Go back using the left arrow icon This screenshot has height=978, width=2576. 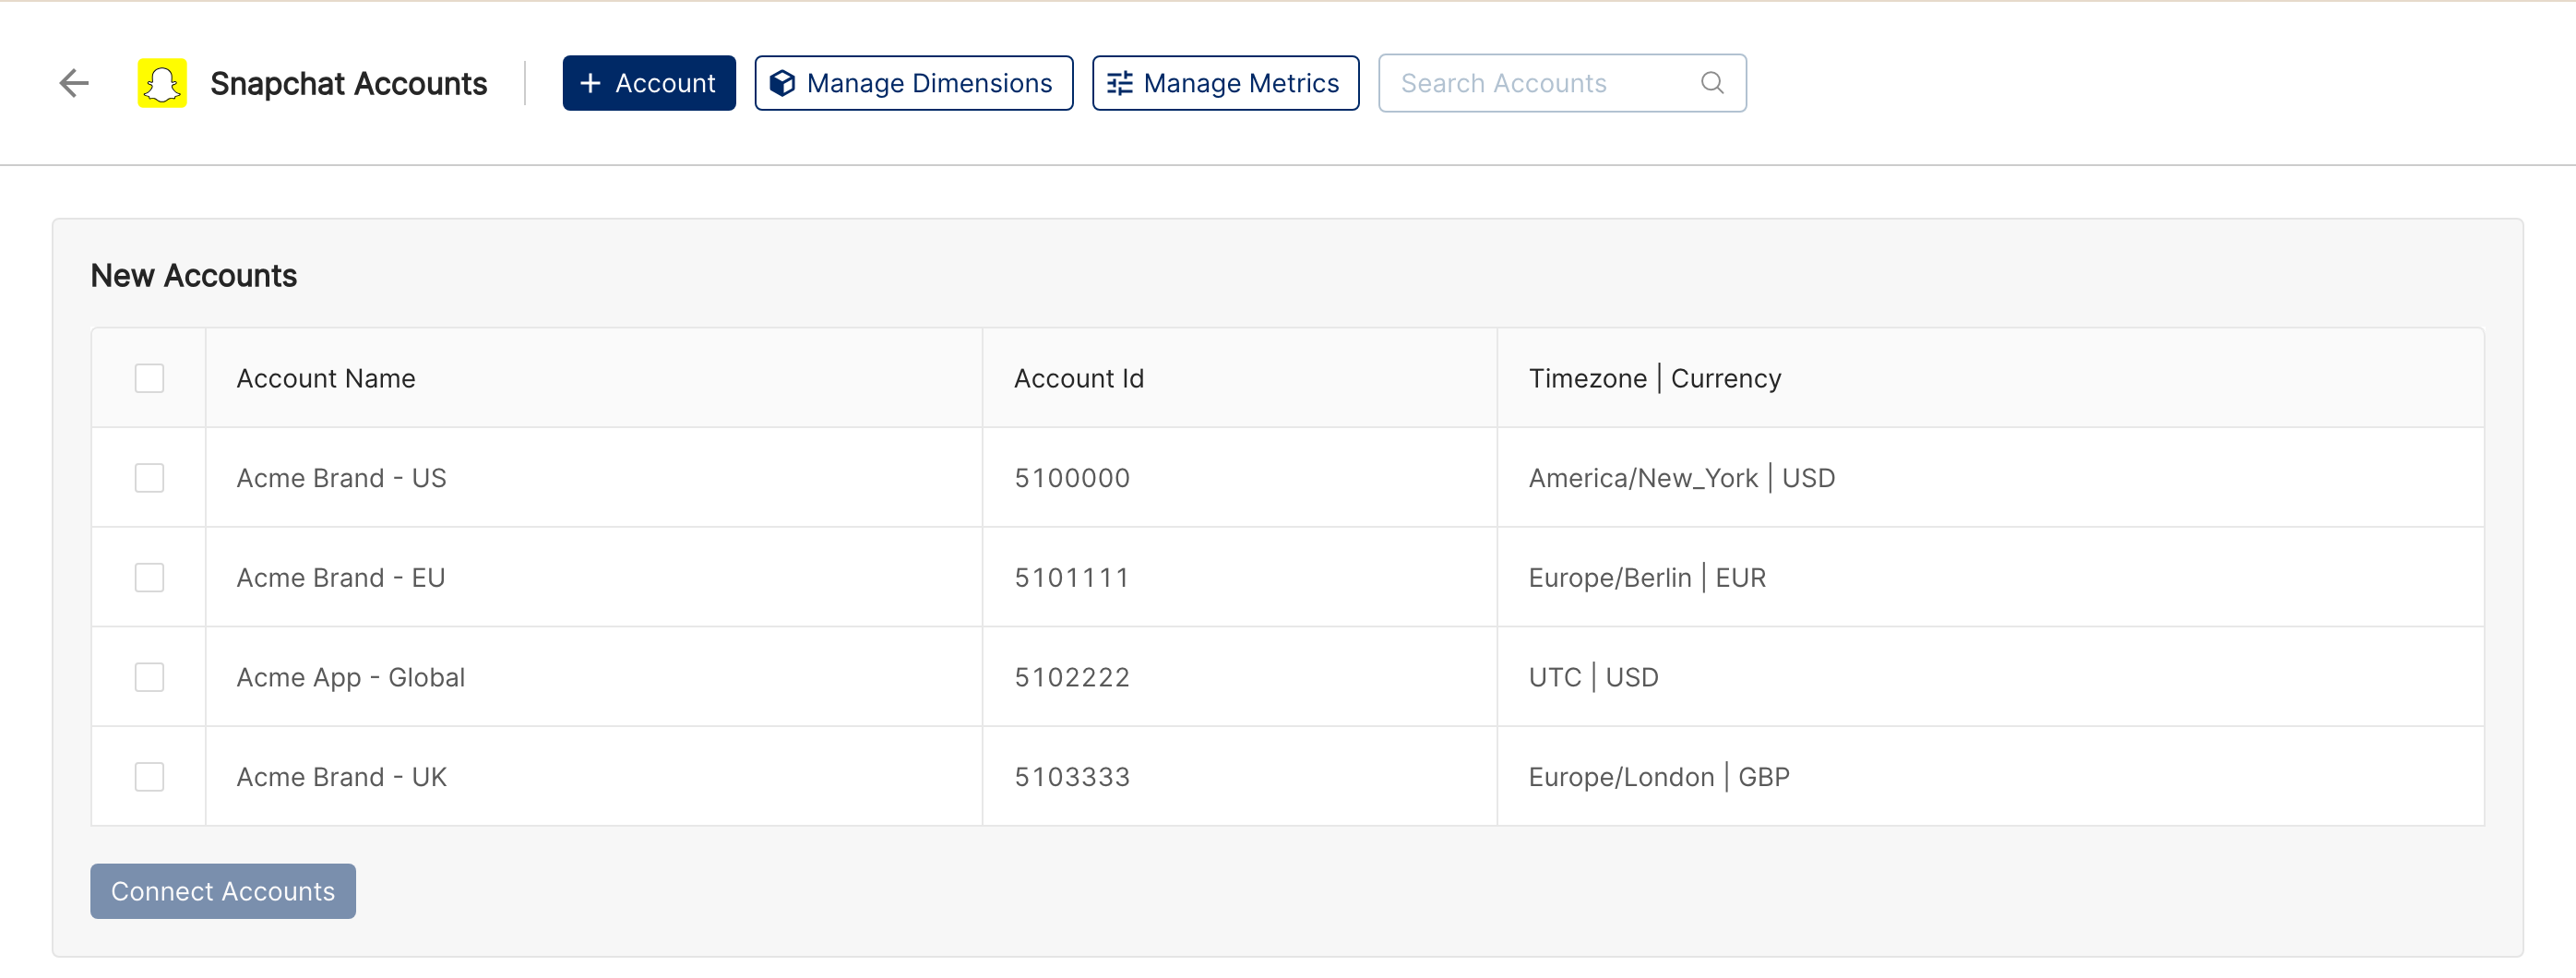click(x=74, y=83)
